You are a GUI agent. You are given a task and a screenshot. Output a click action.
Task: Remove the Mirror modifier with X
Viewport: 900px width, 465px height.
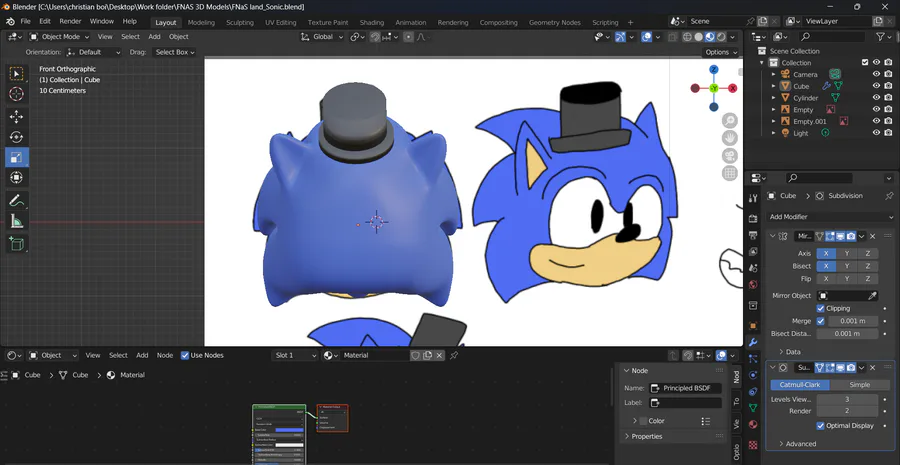(x=872, y=236)
